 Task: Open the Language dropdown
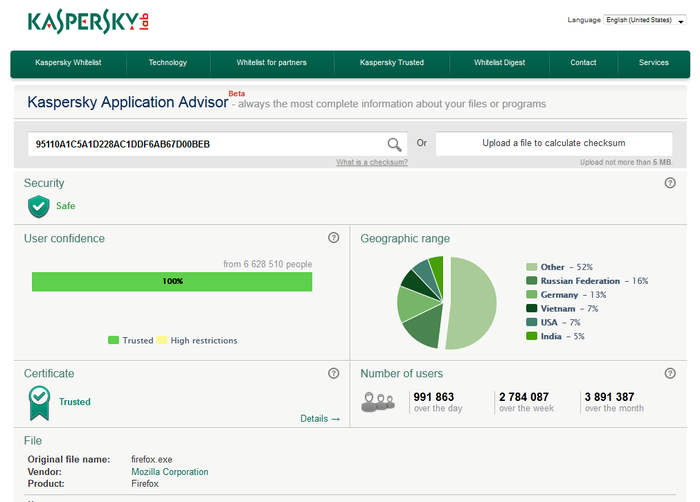pyautogui.click(x=644, y=20)
